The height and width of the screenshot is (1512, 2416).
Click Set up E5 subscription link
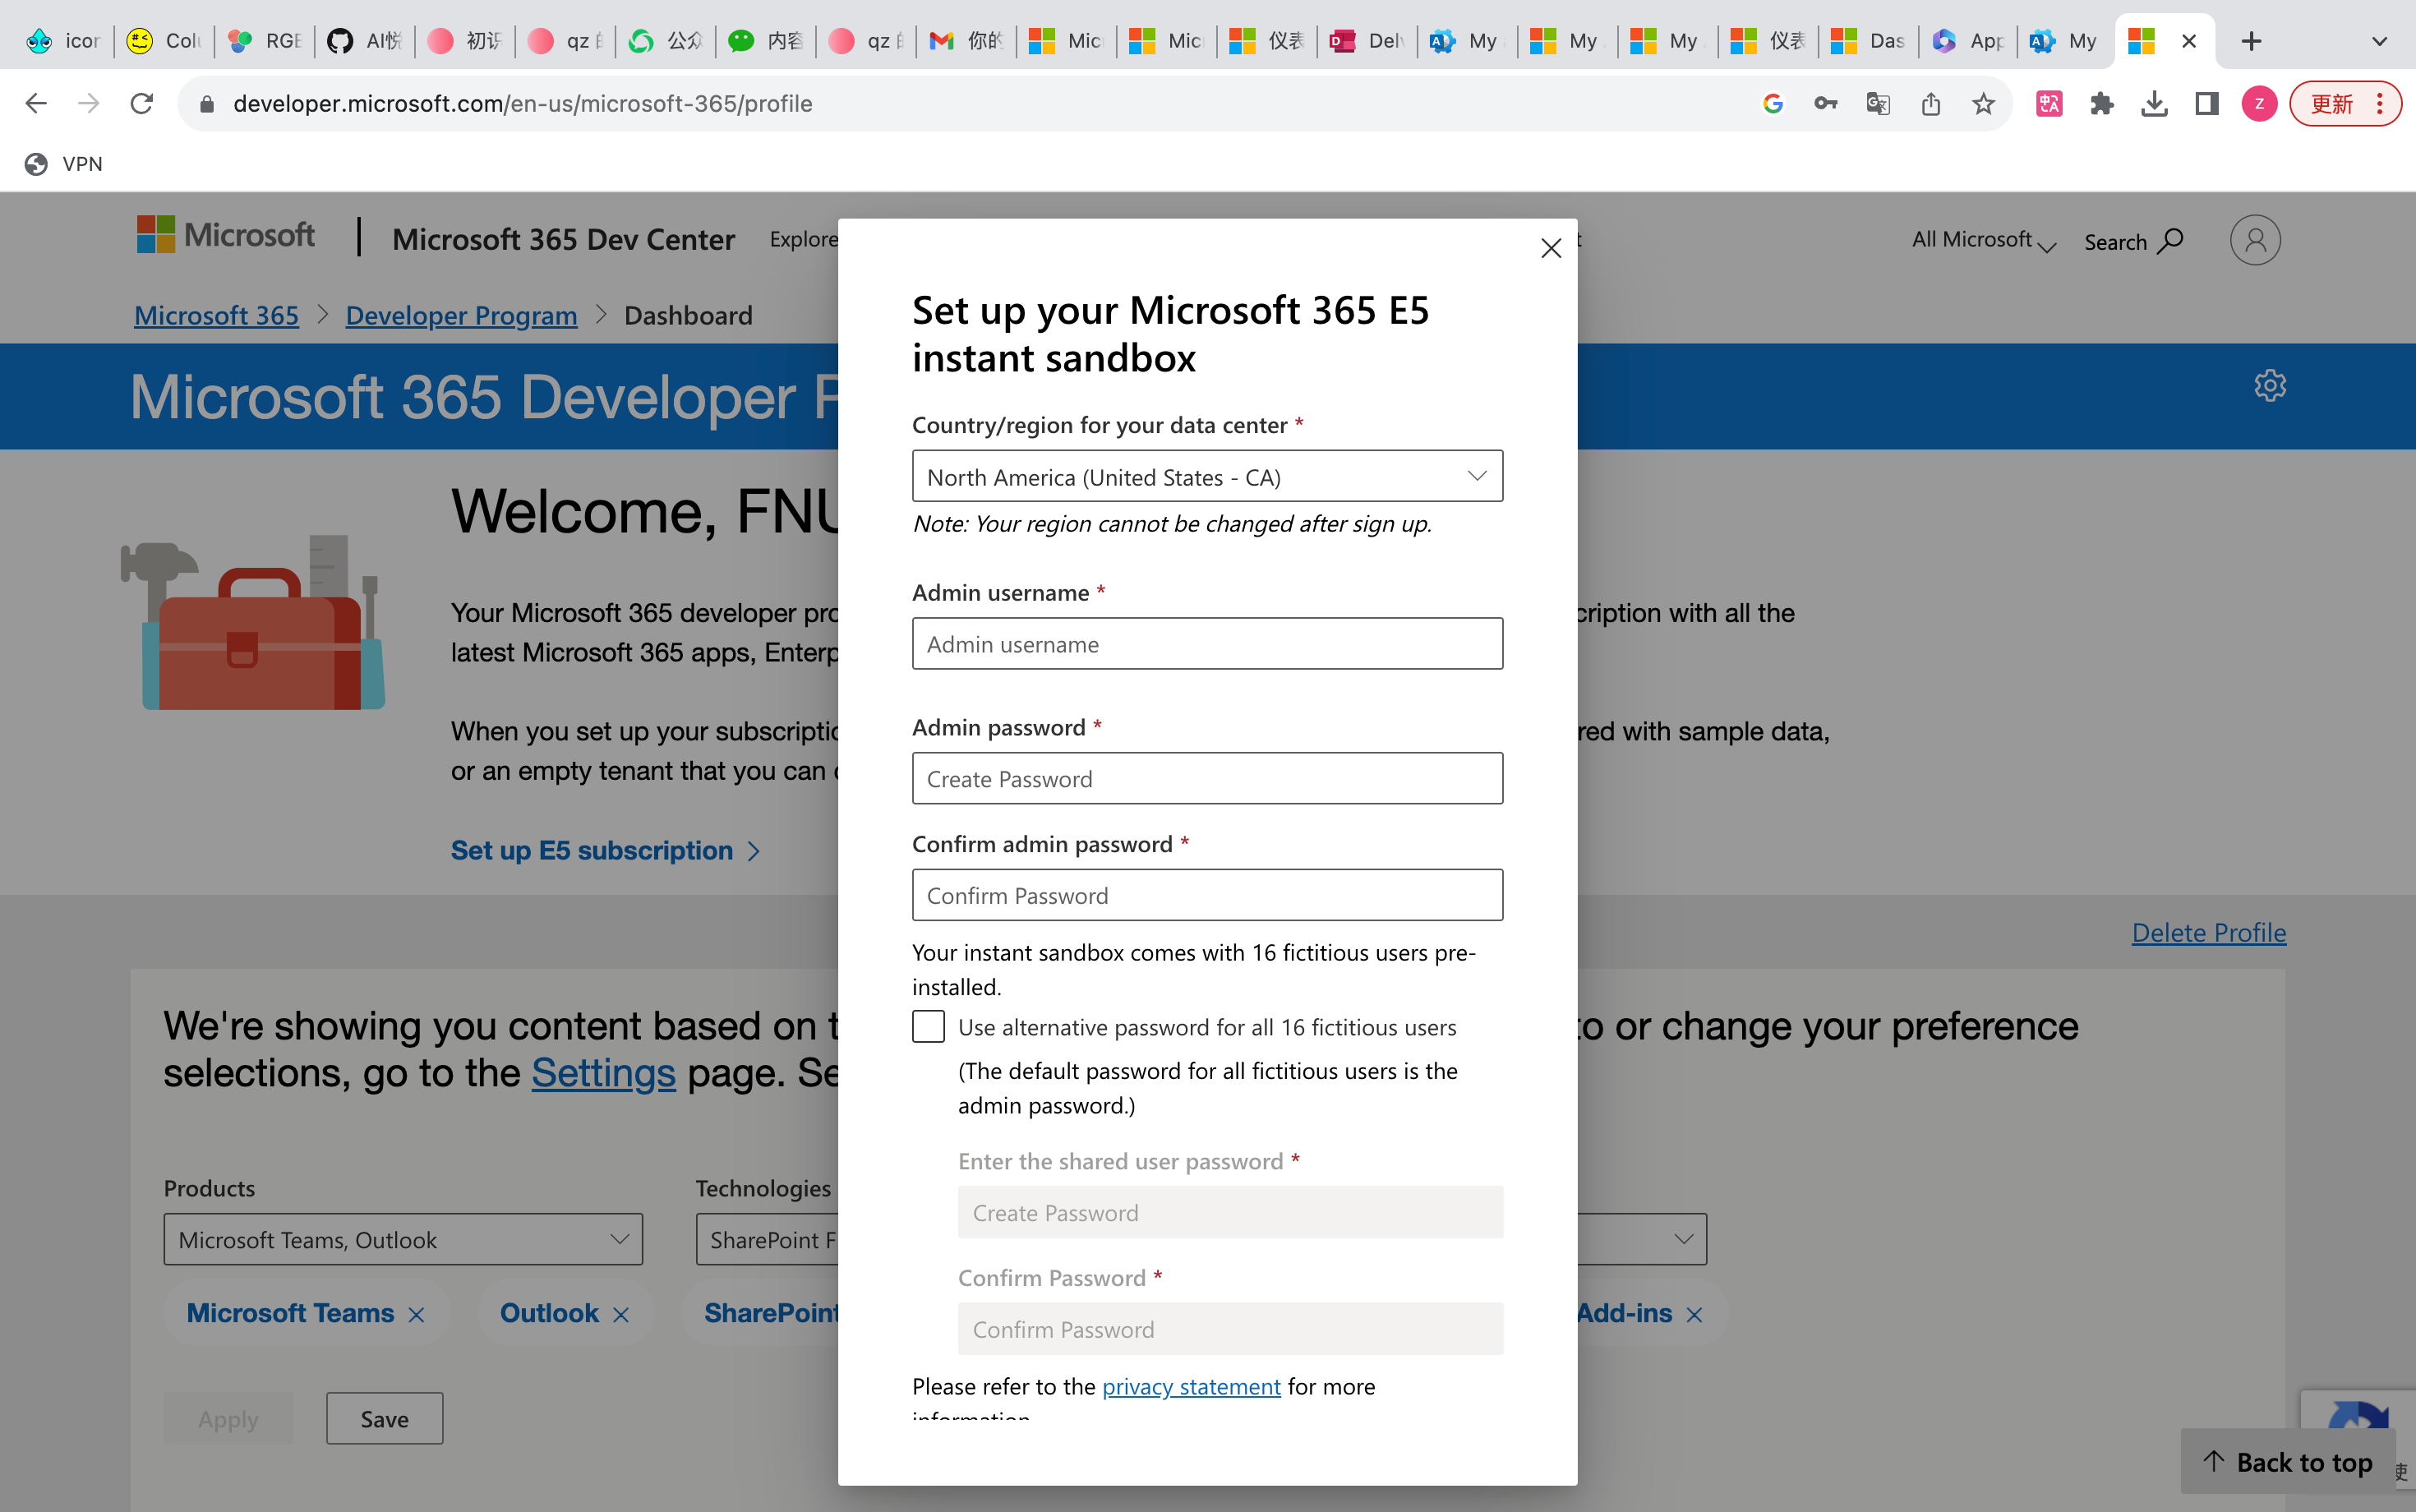[x=605, y=851]
